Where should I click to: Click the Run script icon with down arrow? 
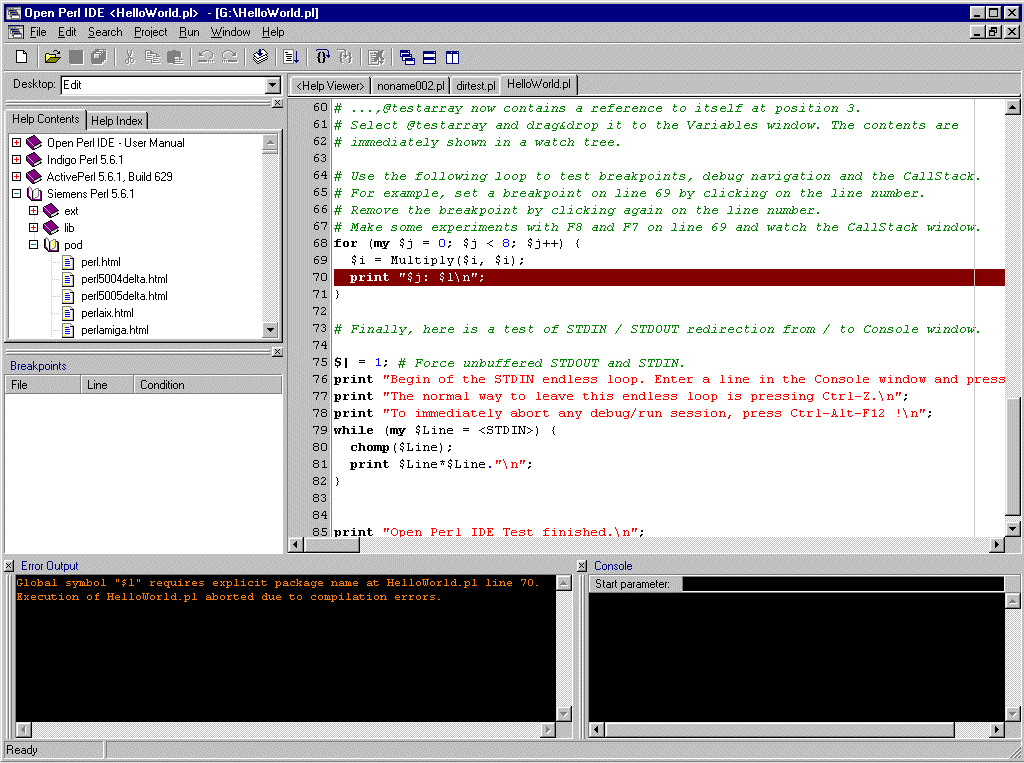[291, 57]
